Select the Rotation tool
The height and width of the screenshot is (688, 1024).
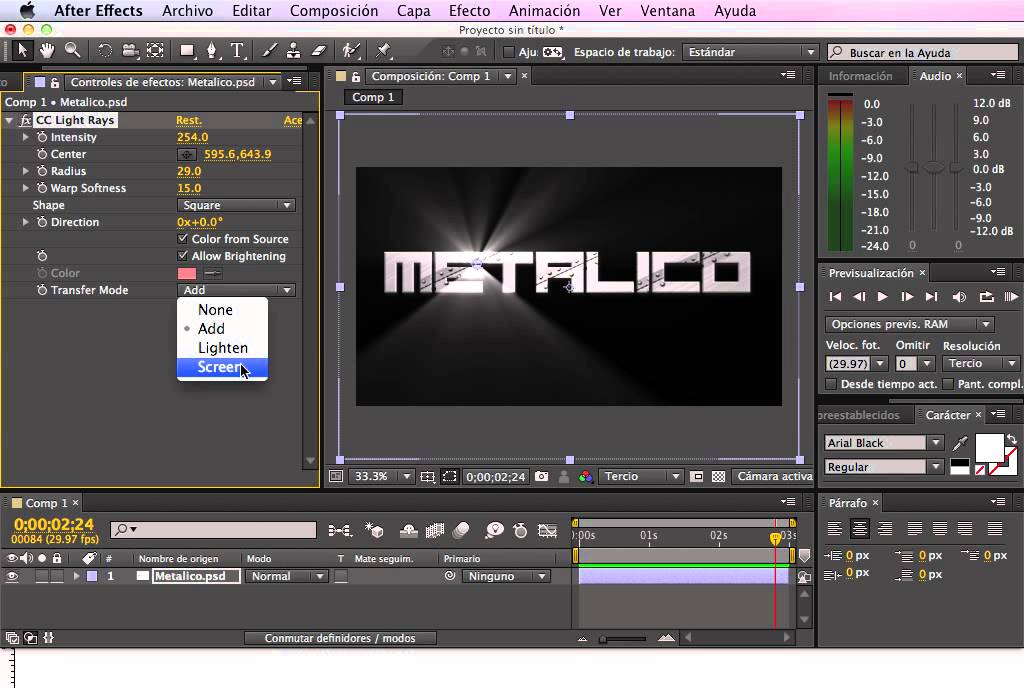104,50
